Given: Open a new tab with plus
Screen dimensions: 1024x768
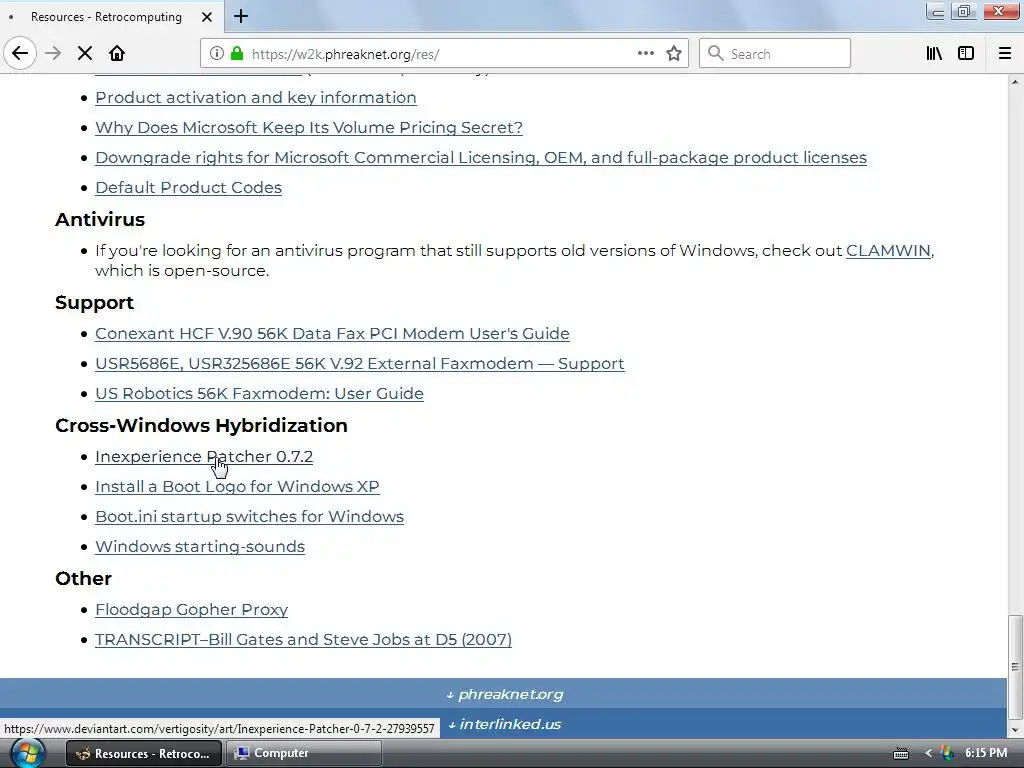Looking at the screenshot, I should tap(241, 16).
